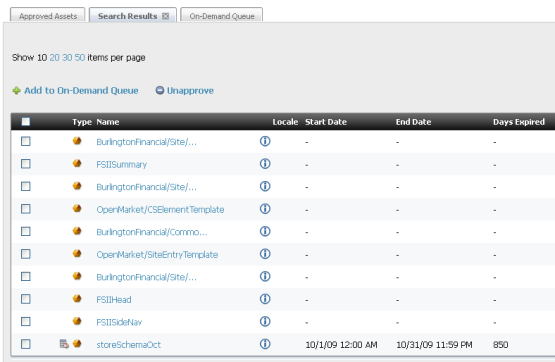
Task: Click the date-based calendar icon on storeSchemaOct row
Action: point(64,344)
